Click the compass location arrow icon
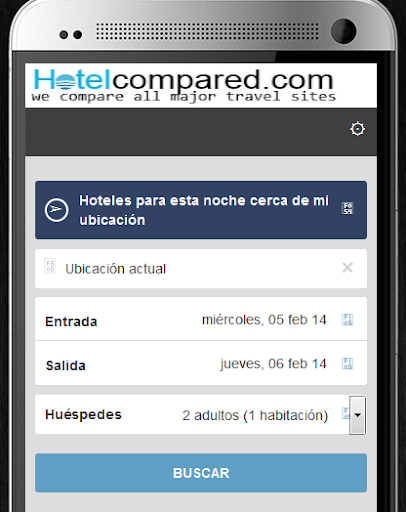406x512 pixels. tap(57, 210)
